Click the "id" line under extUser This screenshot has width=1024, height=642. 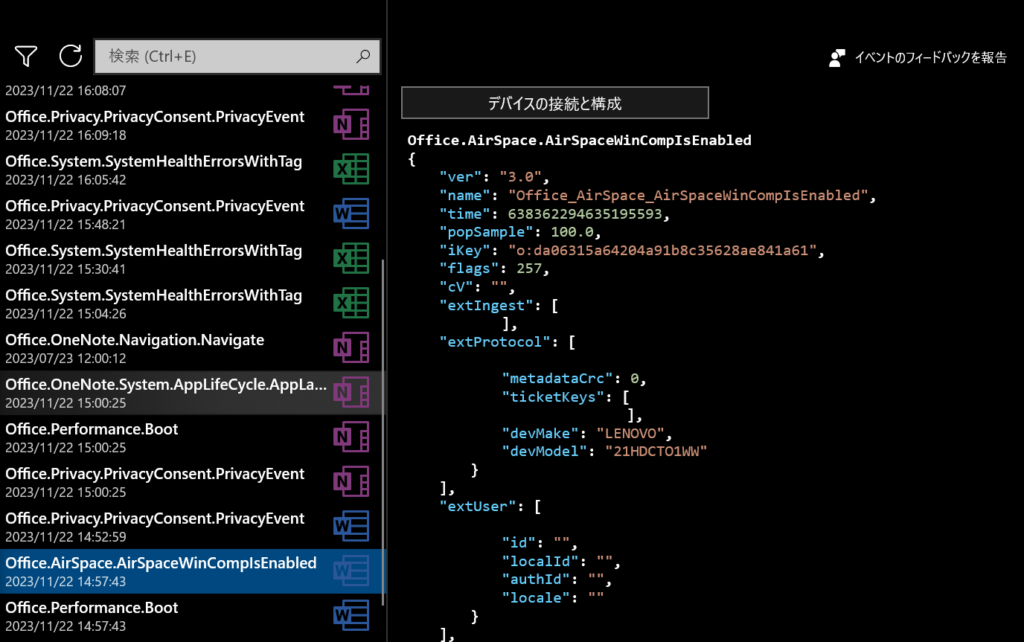(539, 543)
